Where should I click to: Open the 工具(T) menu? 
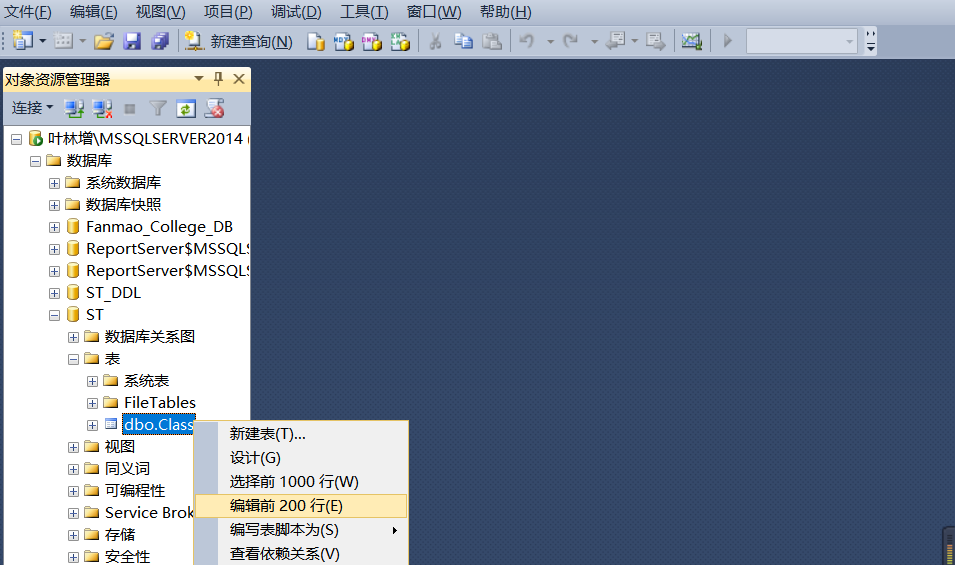tap(364, 12)
